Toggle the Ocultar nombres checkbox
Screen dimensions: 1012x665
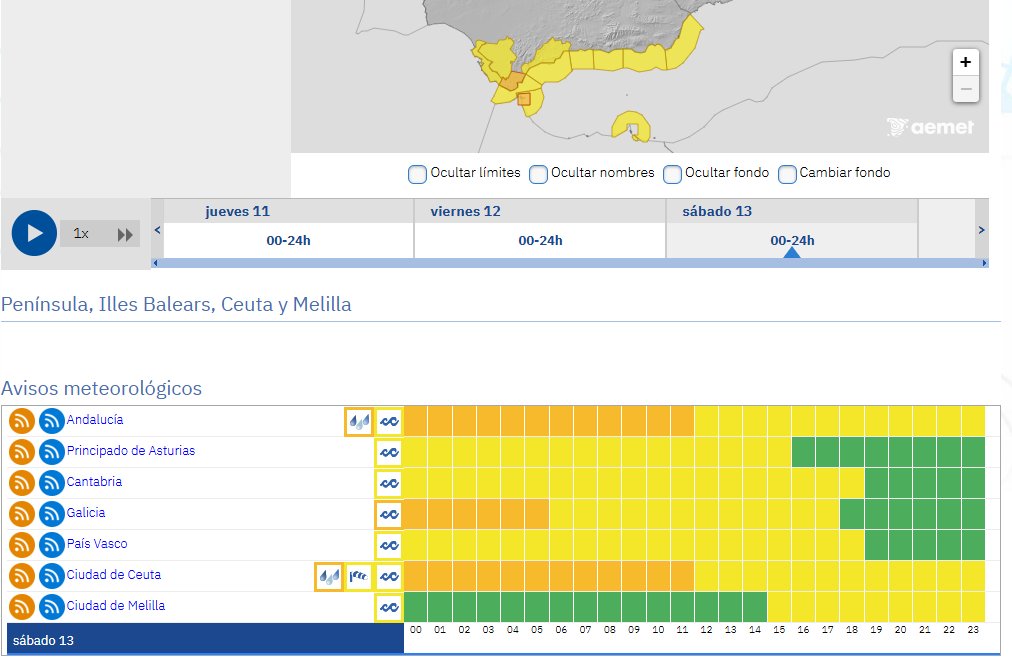click(538, 174)
